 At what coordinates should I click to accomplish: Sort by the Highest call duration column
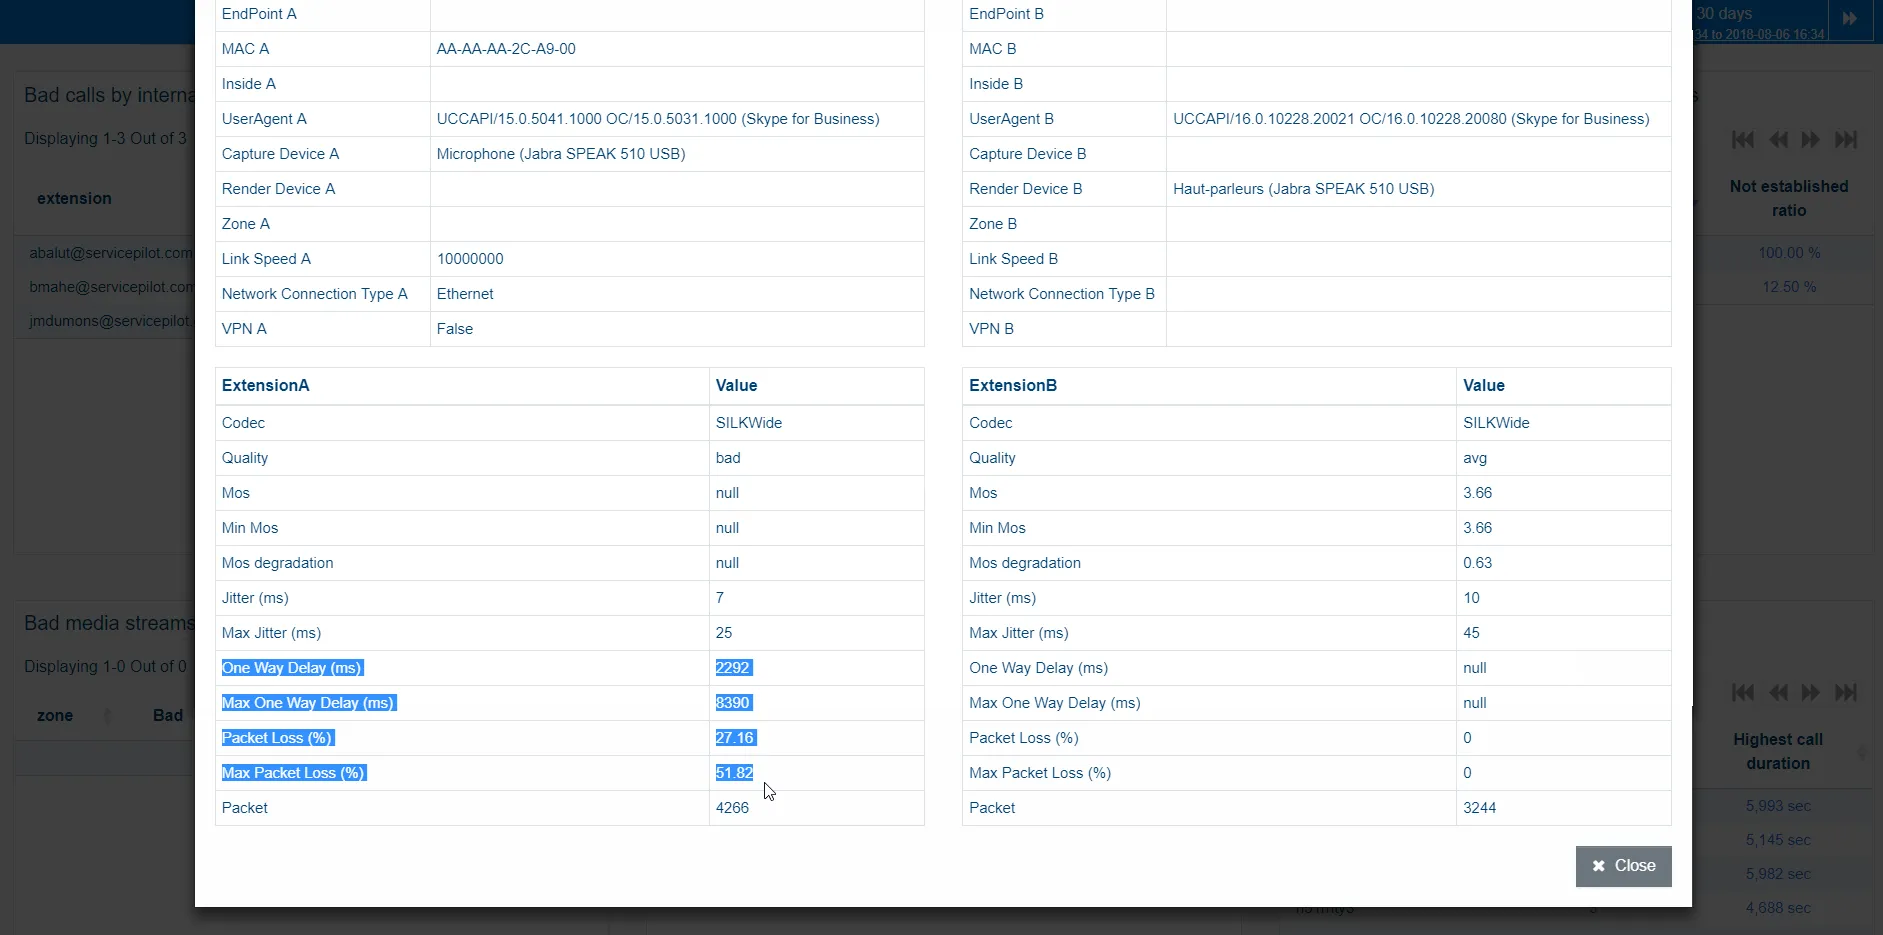click(1778, 751)
